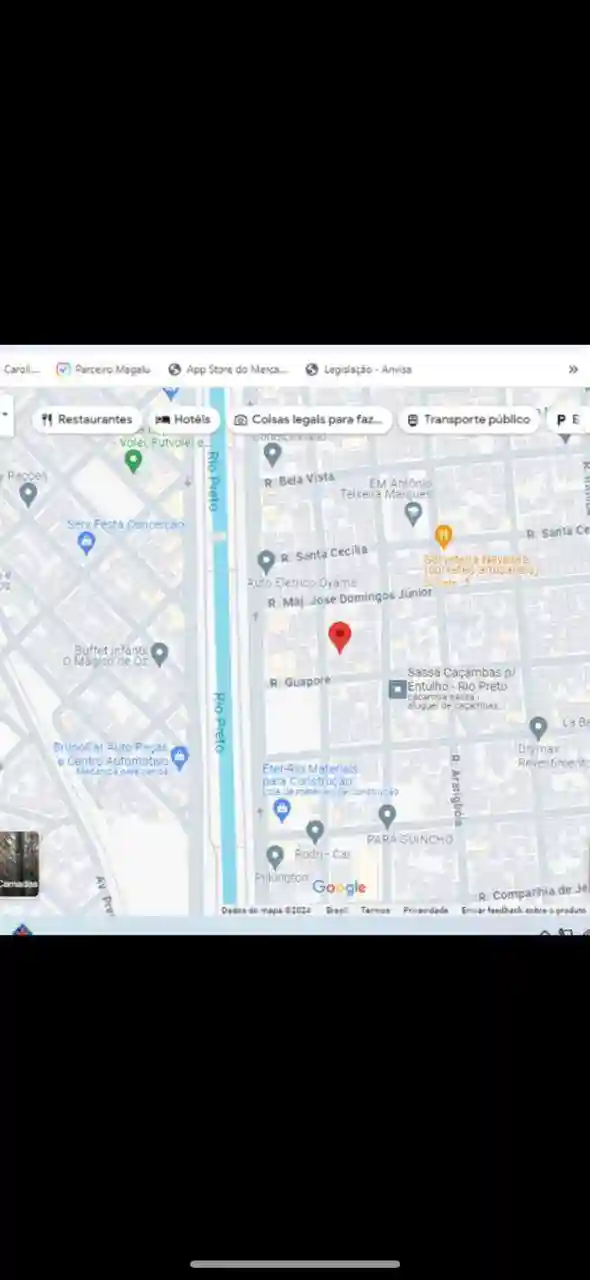This screenshot has height=1280, width=590.
Task: Click the EM Antônio Teixeira Marques pin
Action: 413,514
